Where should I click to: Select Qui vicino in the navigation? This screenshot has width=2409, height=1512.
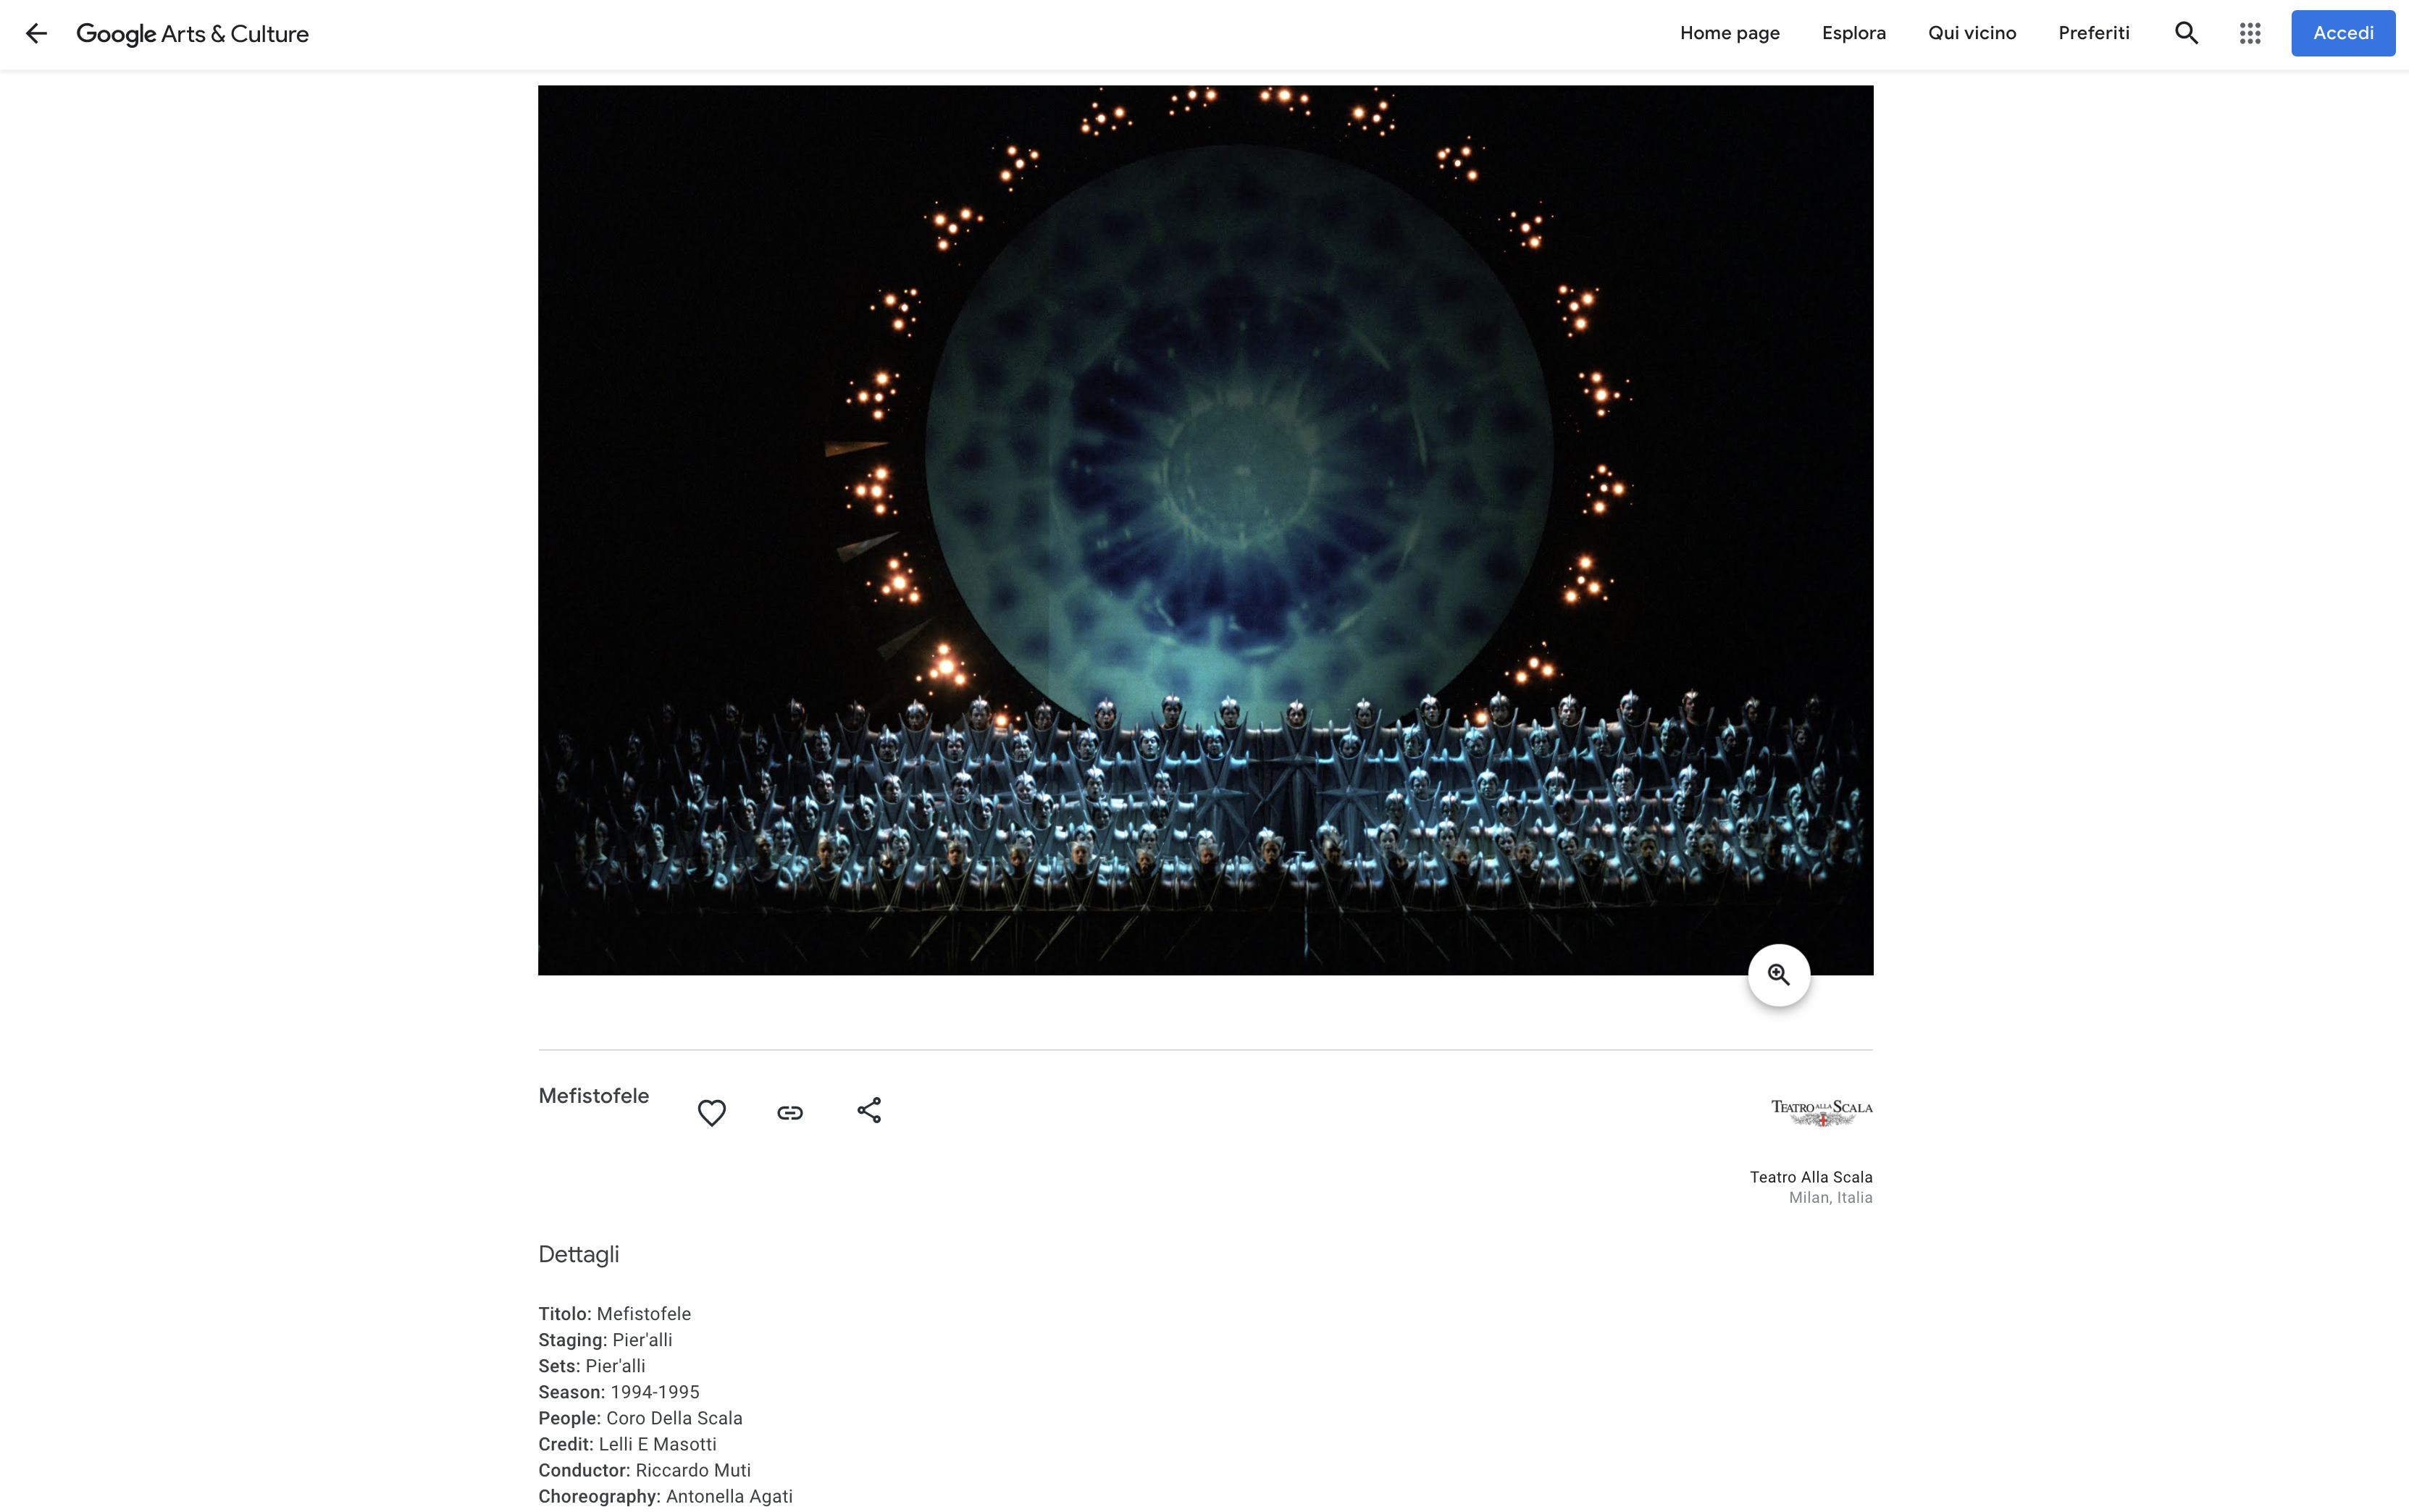coord(1971,33)
